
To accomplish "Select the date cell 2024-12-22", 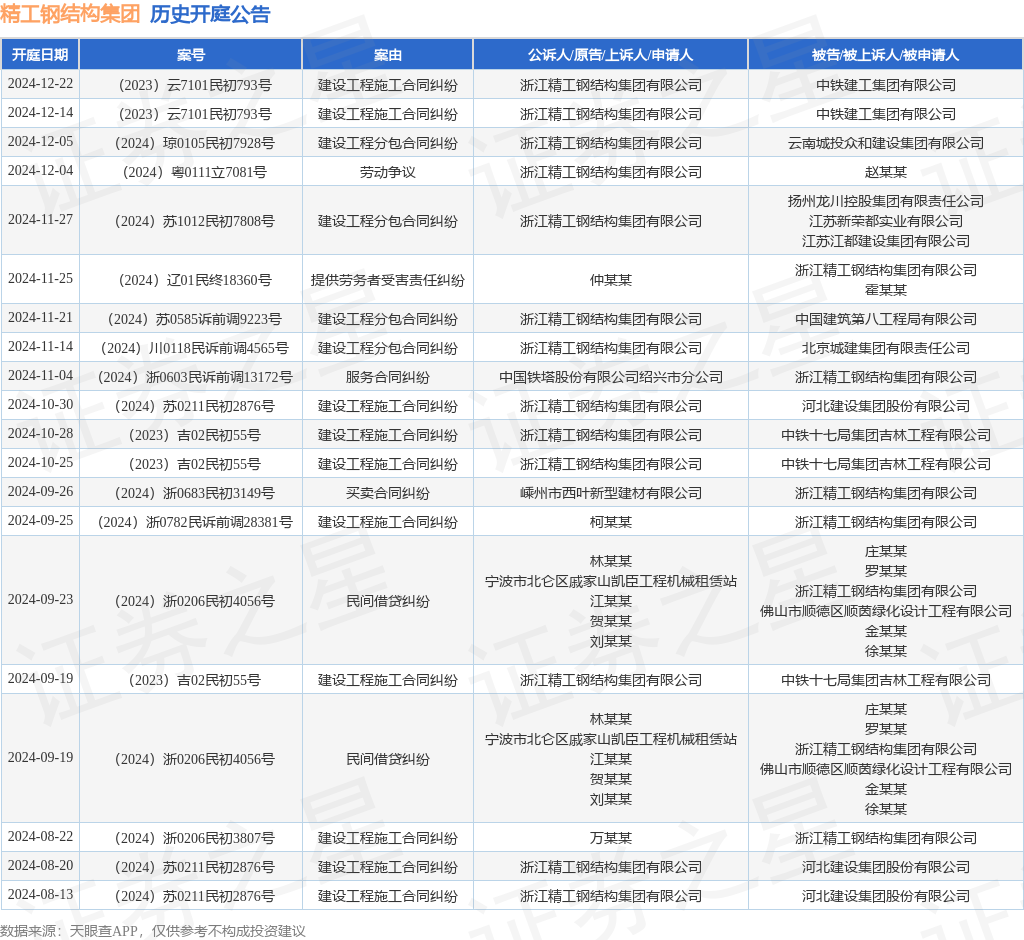I will [x=40, y=84].
